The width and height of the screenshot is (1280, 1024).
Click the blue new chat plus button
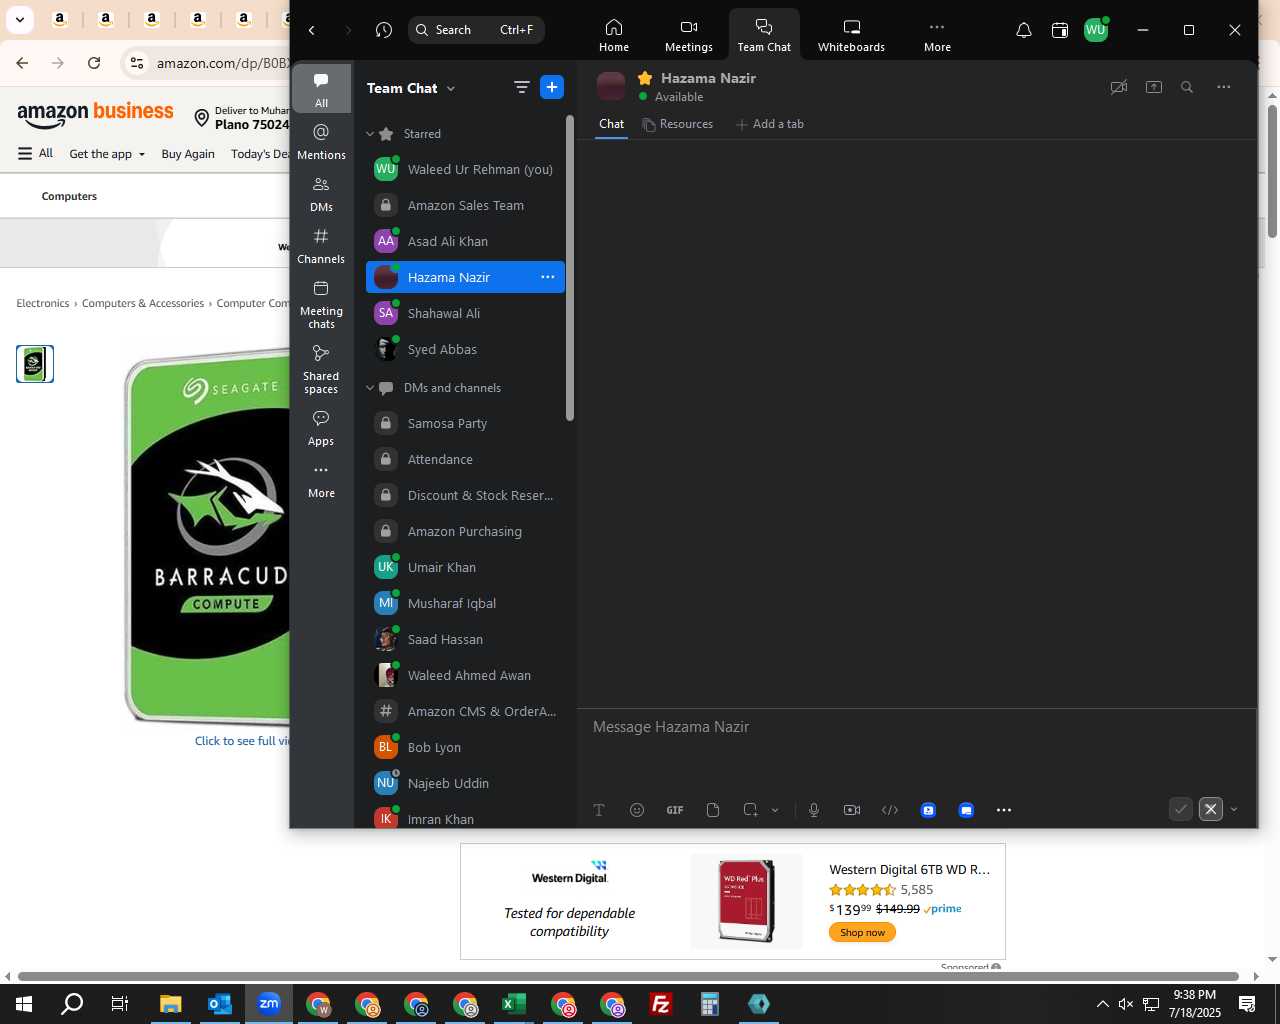point(552,87)
